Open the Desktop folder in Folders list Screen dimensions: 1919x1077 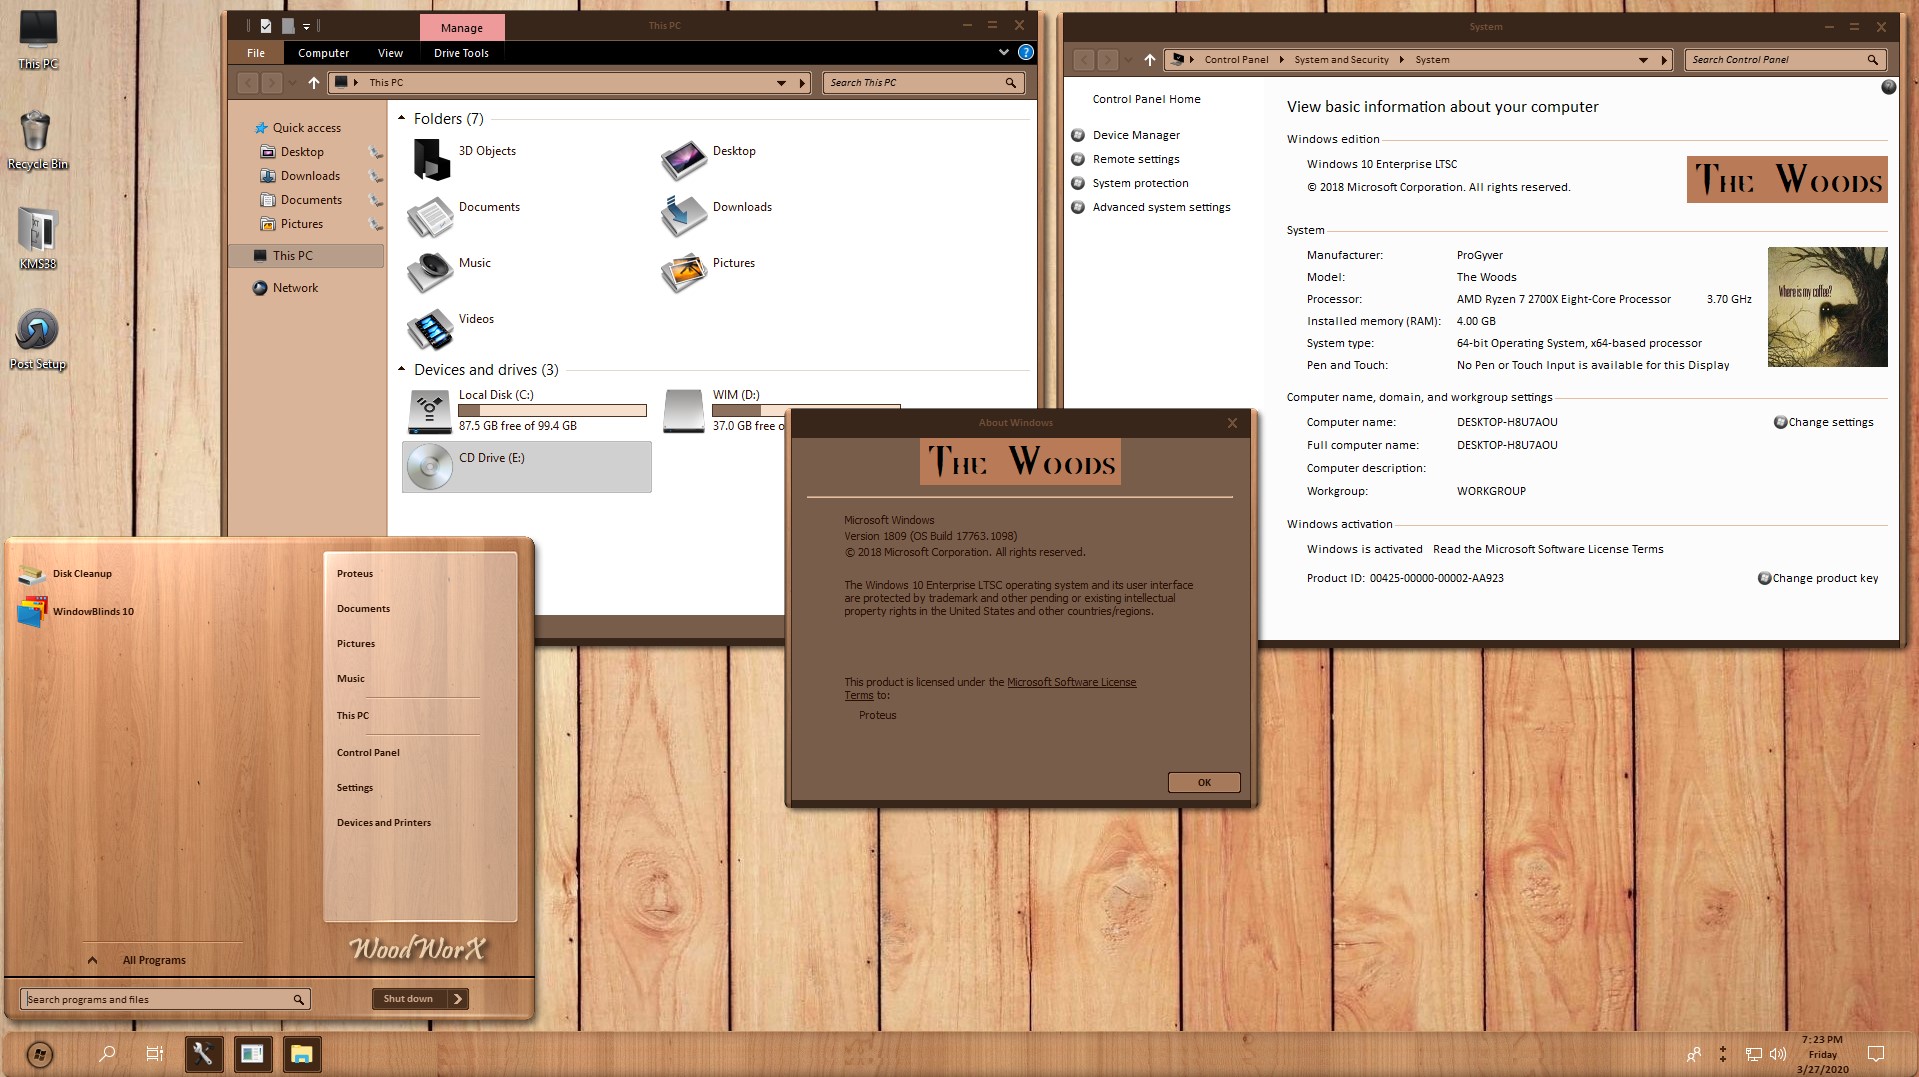pos(684,160)
